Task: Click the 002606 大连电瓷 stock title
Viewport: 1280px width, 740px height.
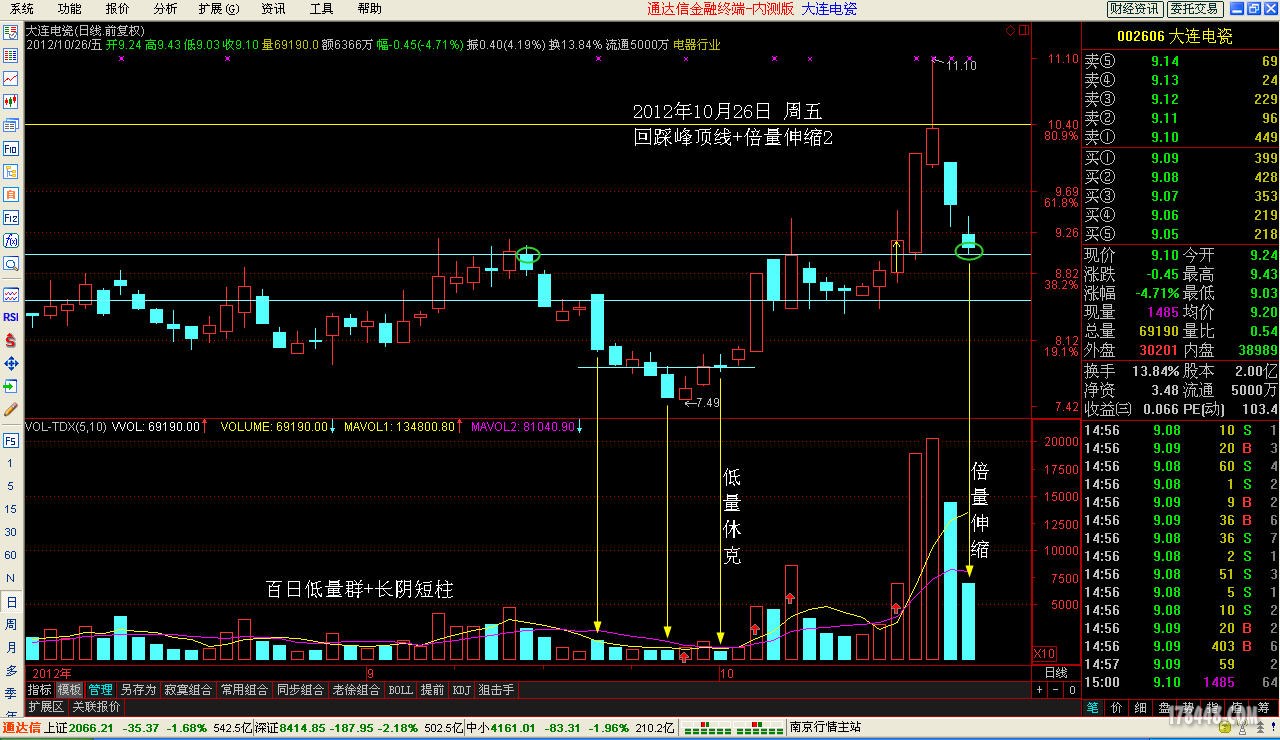Action: point(1174,36)
